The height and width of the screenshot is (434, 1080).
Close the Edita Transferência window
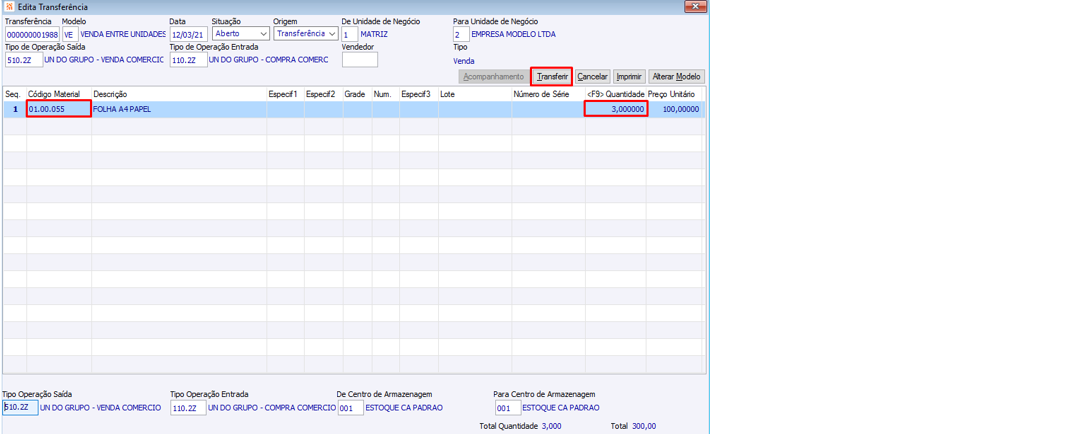[x=695, y=7]
